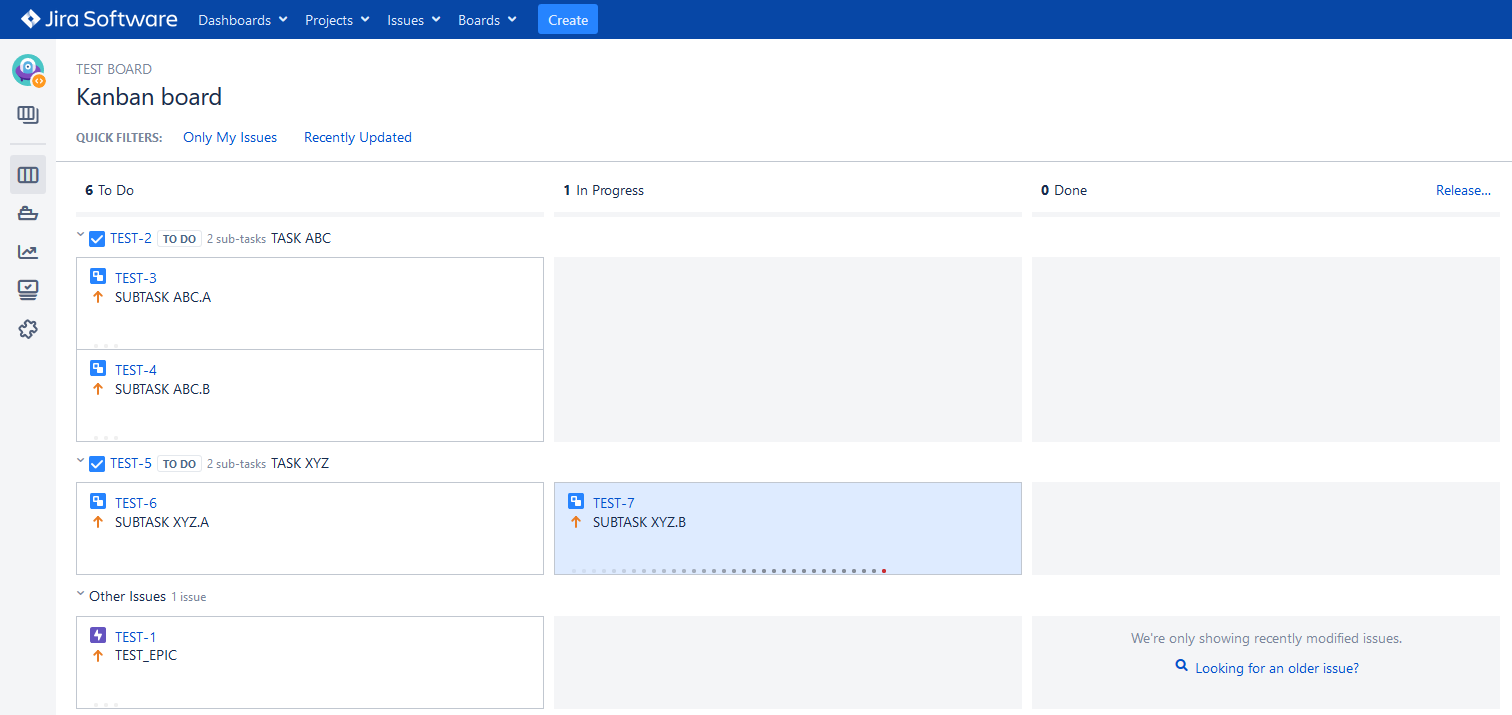Collapse the Other Issues swimlane
1512x715 pixels.
[80, 594]
